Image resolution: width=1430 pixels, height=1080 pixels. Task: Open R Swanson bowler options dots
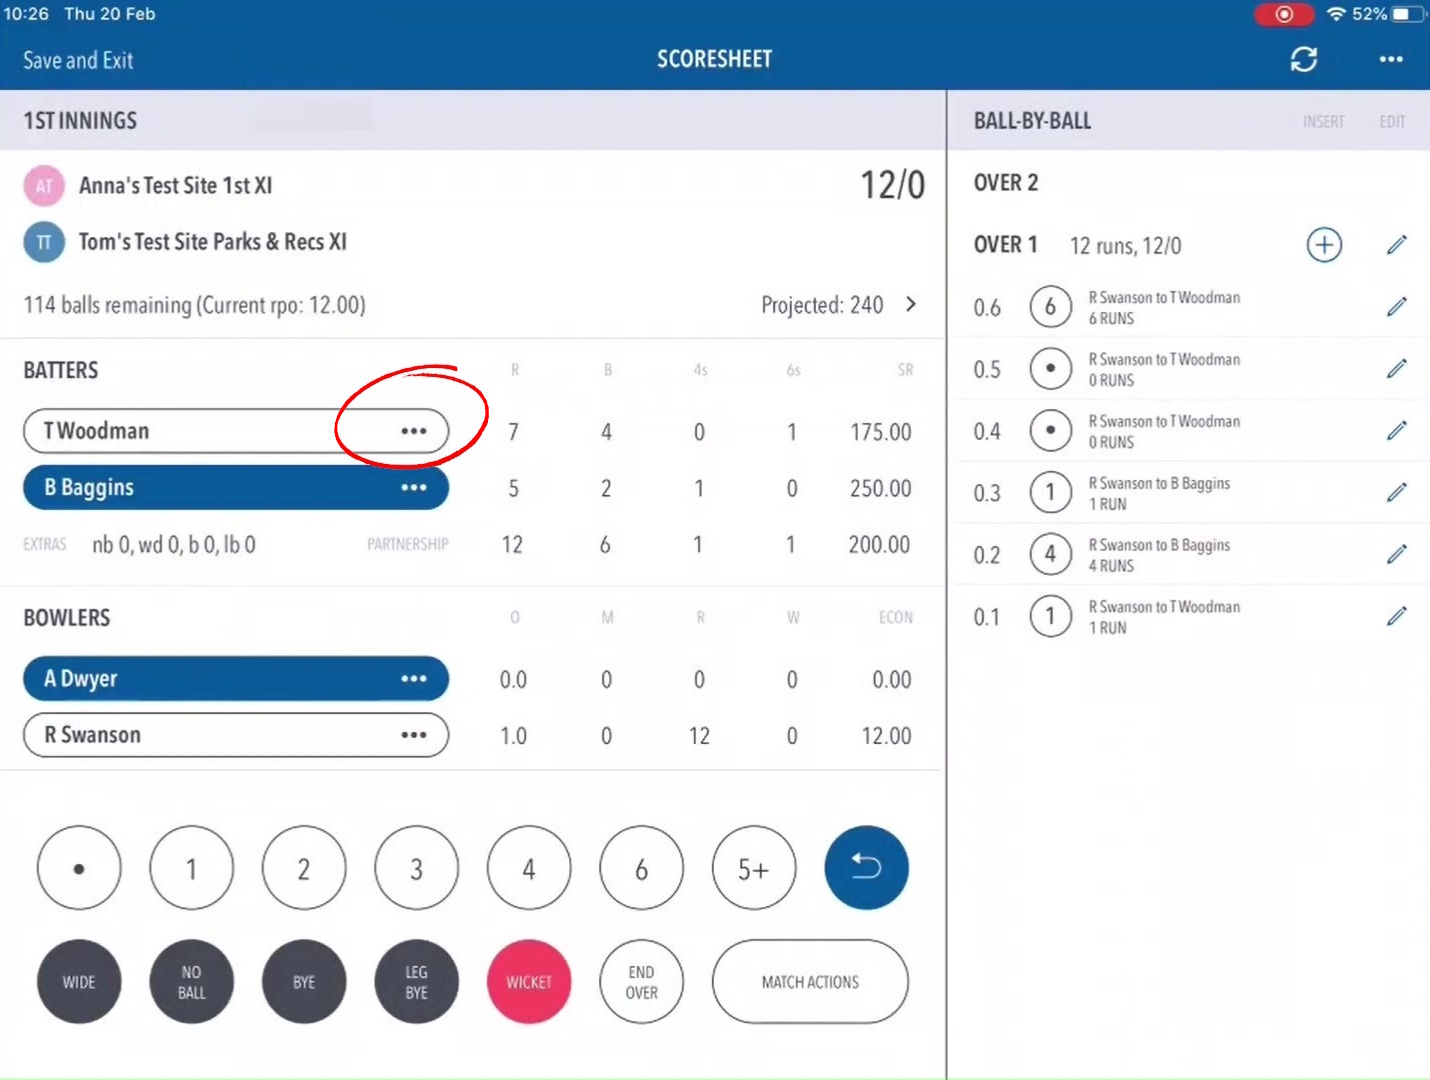(413, 735)
